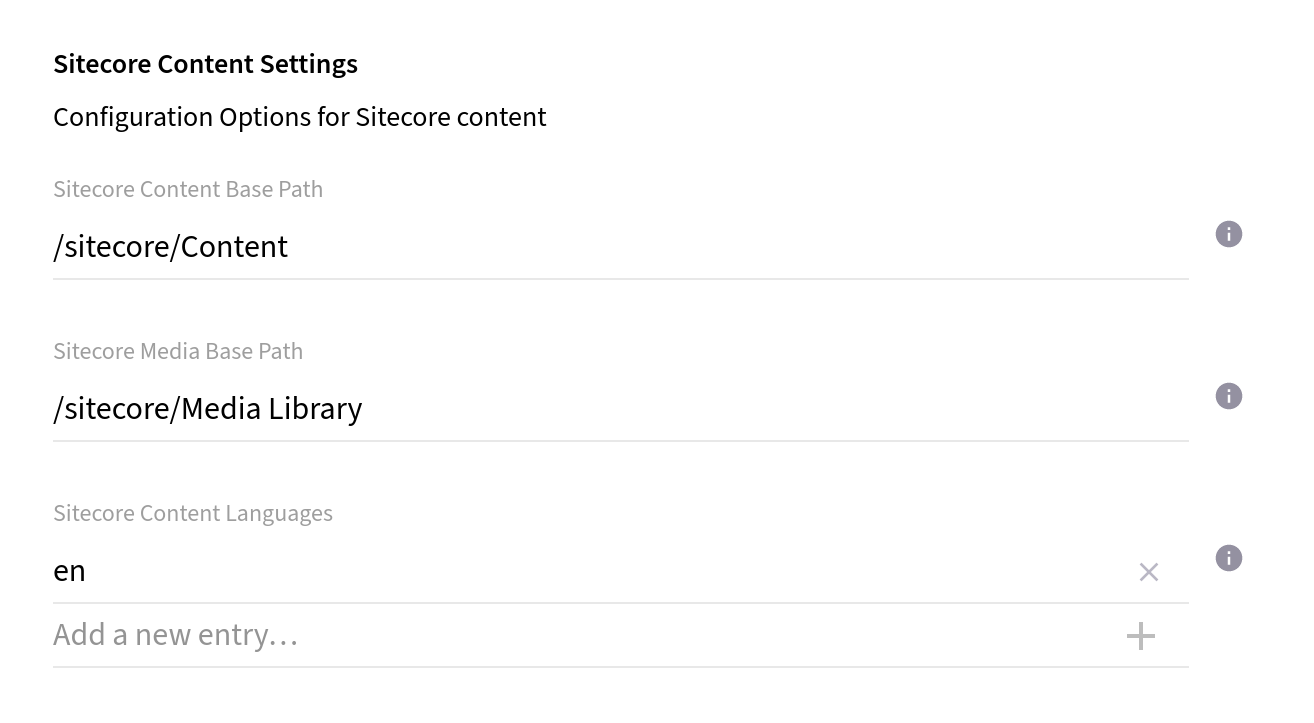
Task: Click the info icon beside Media Base Path
Action: (x=1228, y=396)
